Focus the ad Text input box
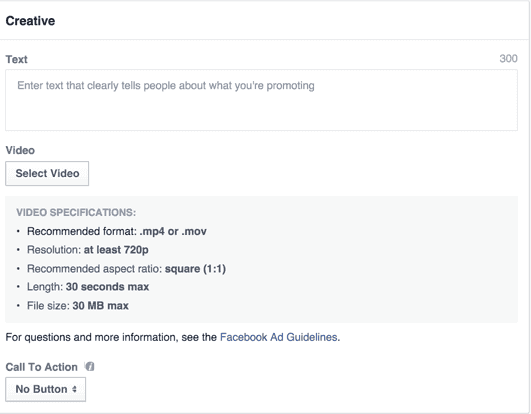 (x=261, y=100)
